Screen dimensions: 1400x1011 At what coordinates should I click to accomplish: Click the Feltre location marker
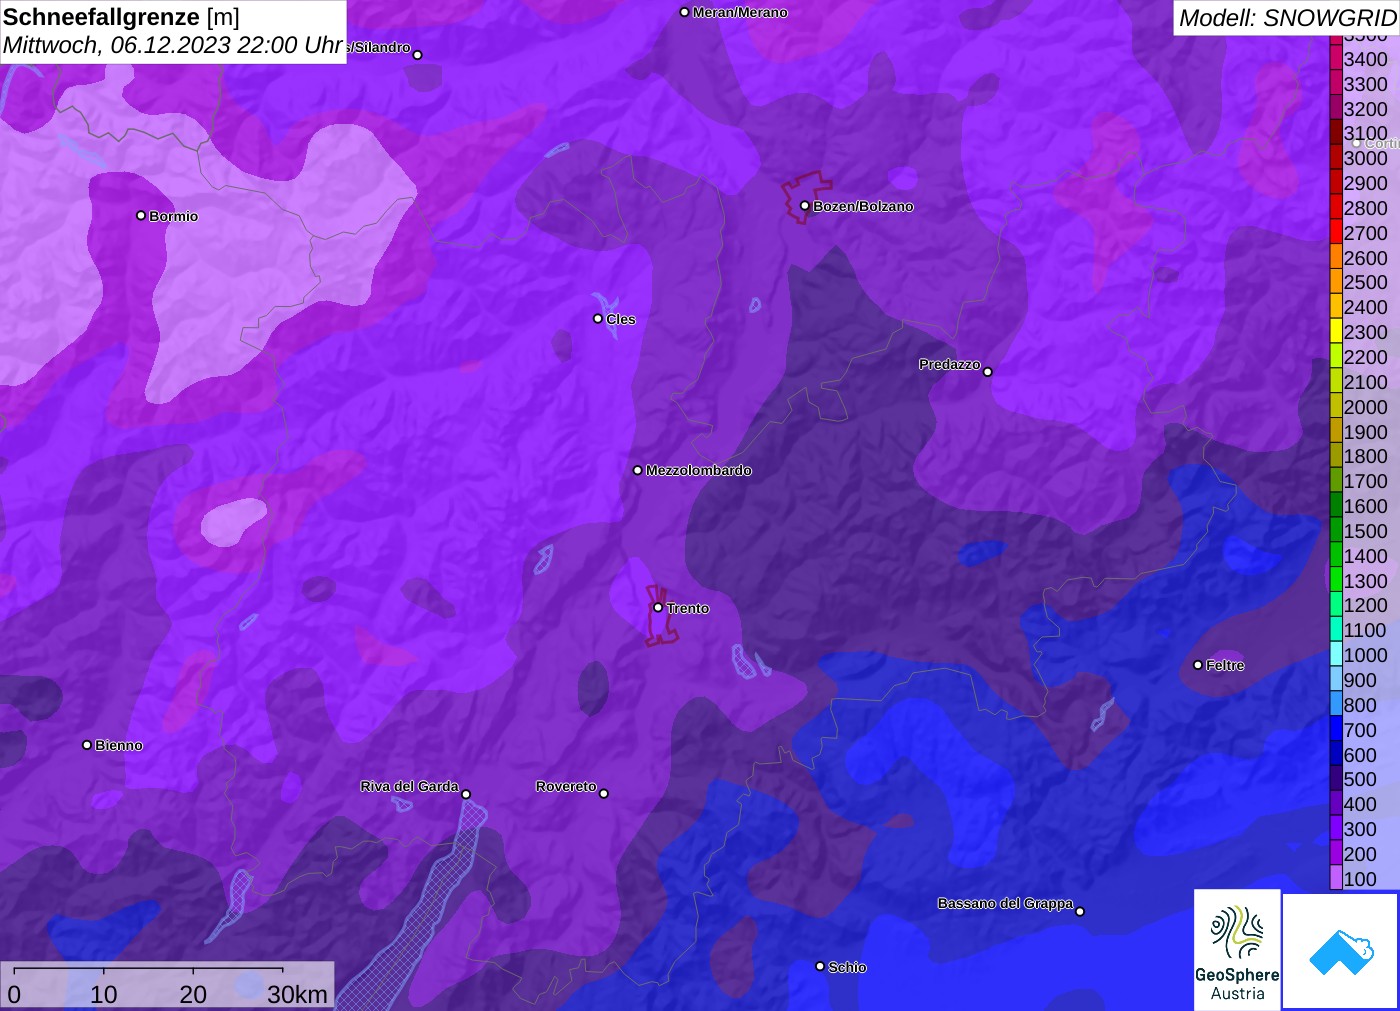(1198, 665)
